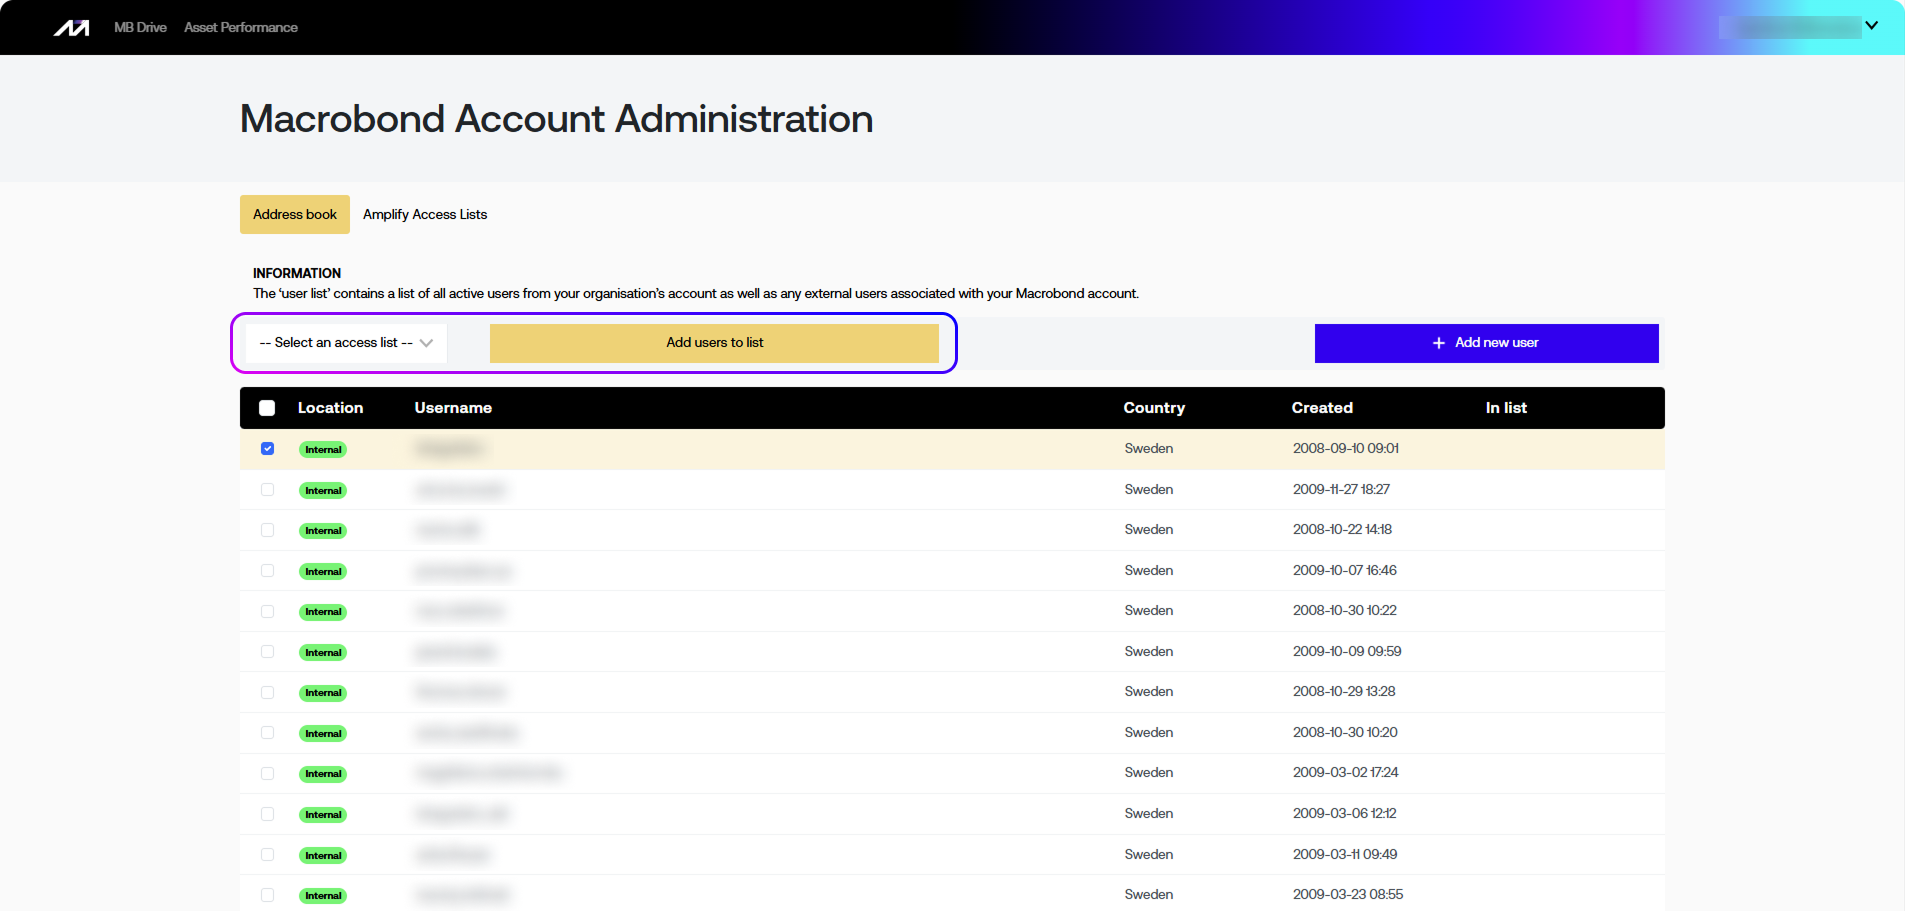Toggle the select-all checkbox in table header

point(267,408)
